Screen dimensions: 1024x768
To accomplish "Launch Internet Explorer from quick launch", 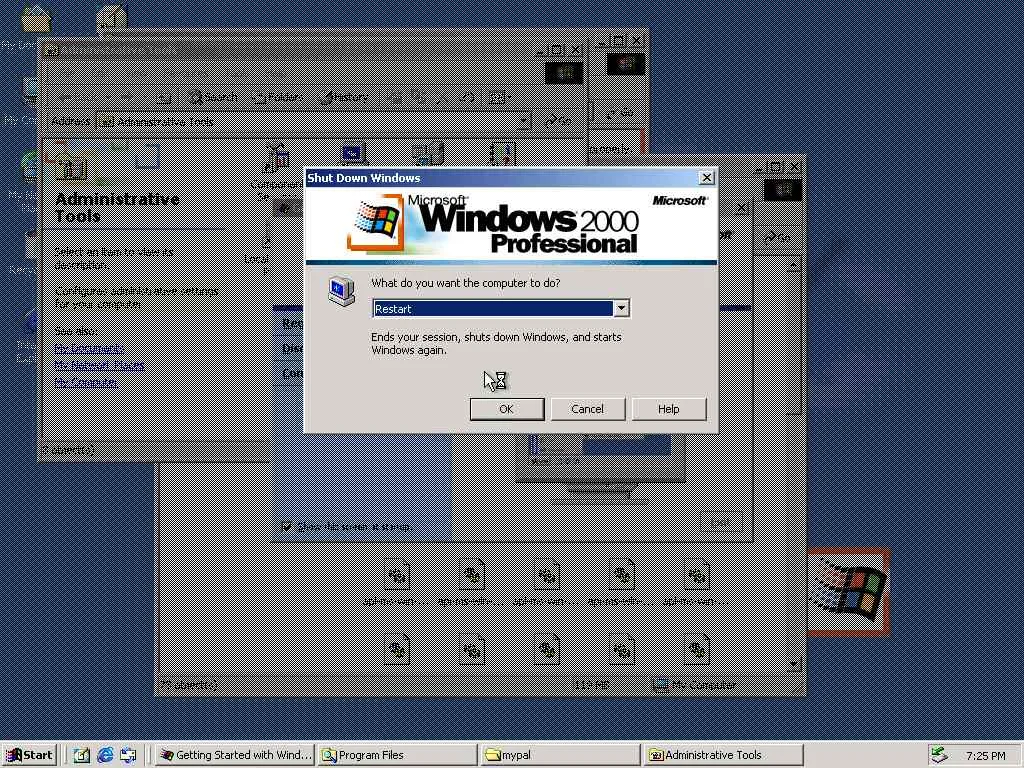I will pos(104,755).
